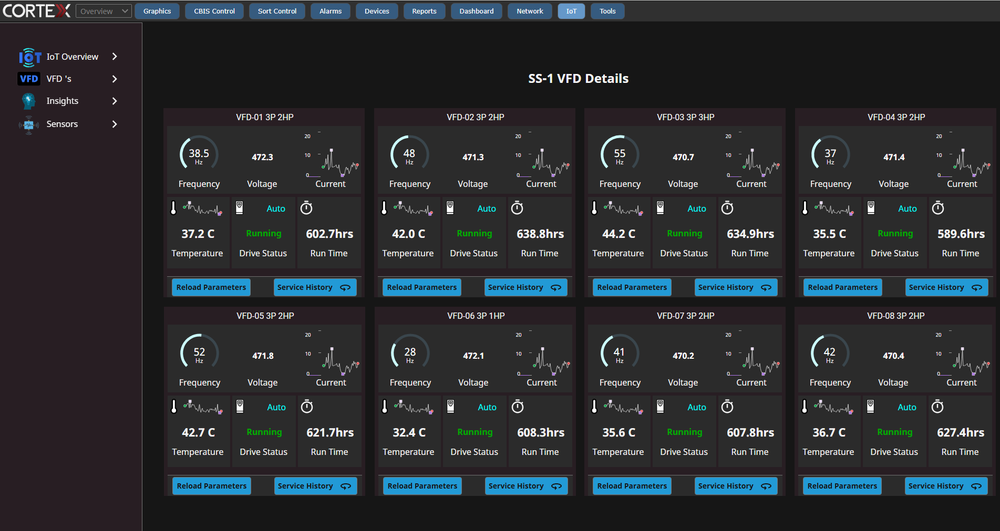Reload Parameters for VFD-01

tap(211, 287)
